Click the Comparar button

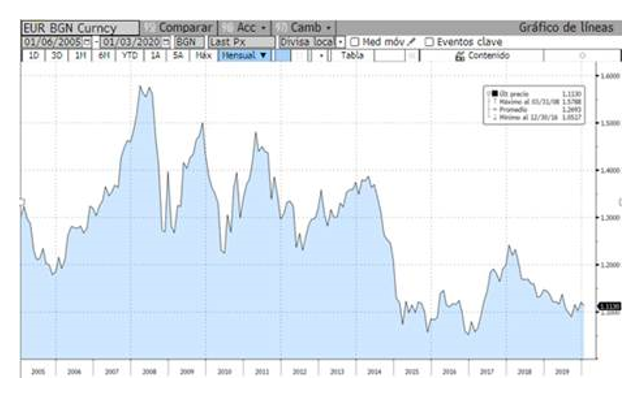click(179, 28)
